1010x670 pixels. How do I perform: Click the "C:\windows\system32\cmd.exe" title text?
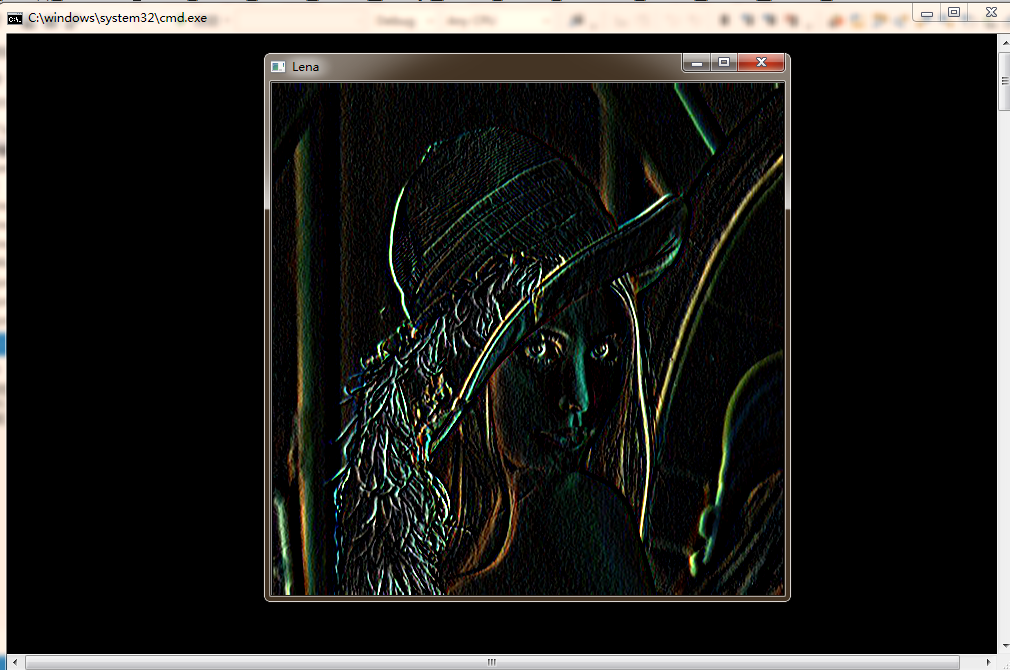coord(117,18)
